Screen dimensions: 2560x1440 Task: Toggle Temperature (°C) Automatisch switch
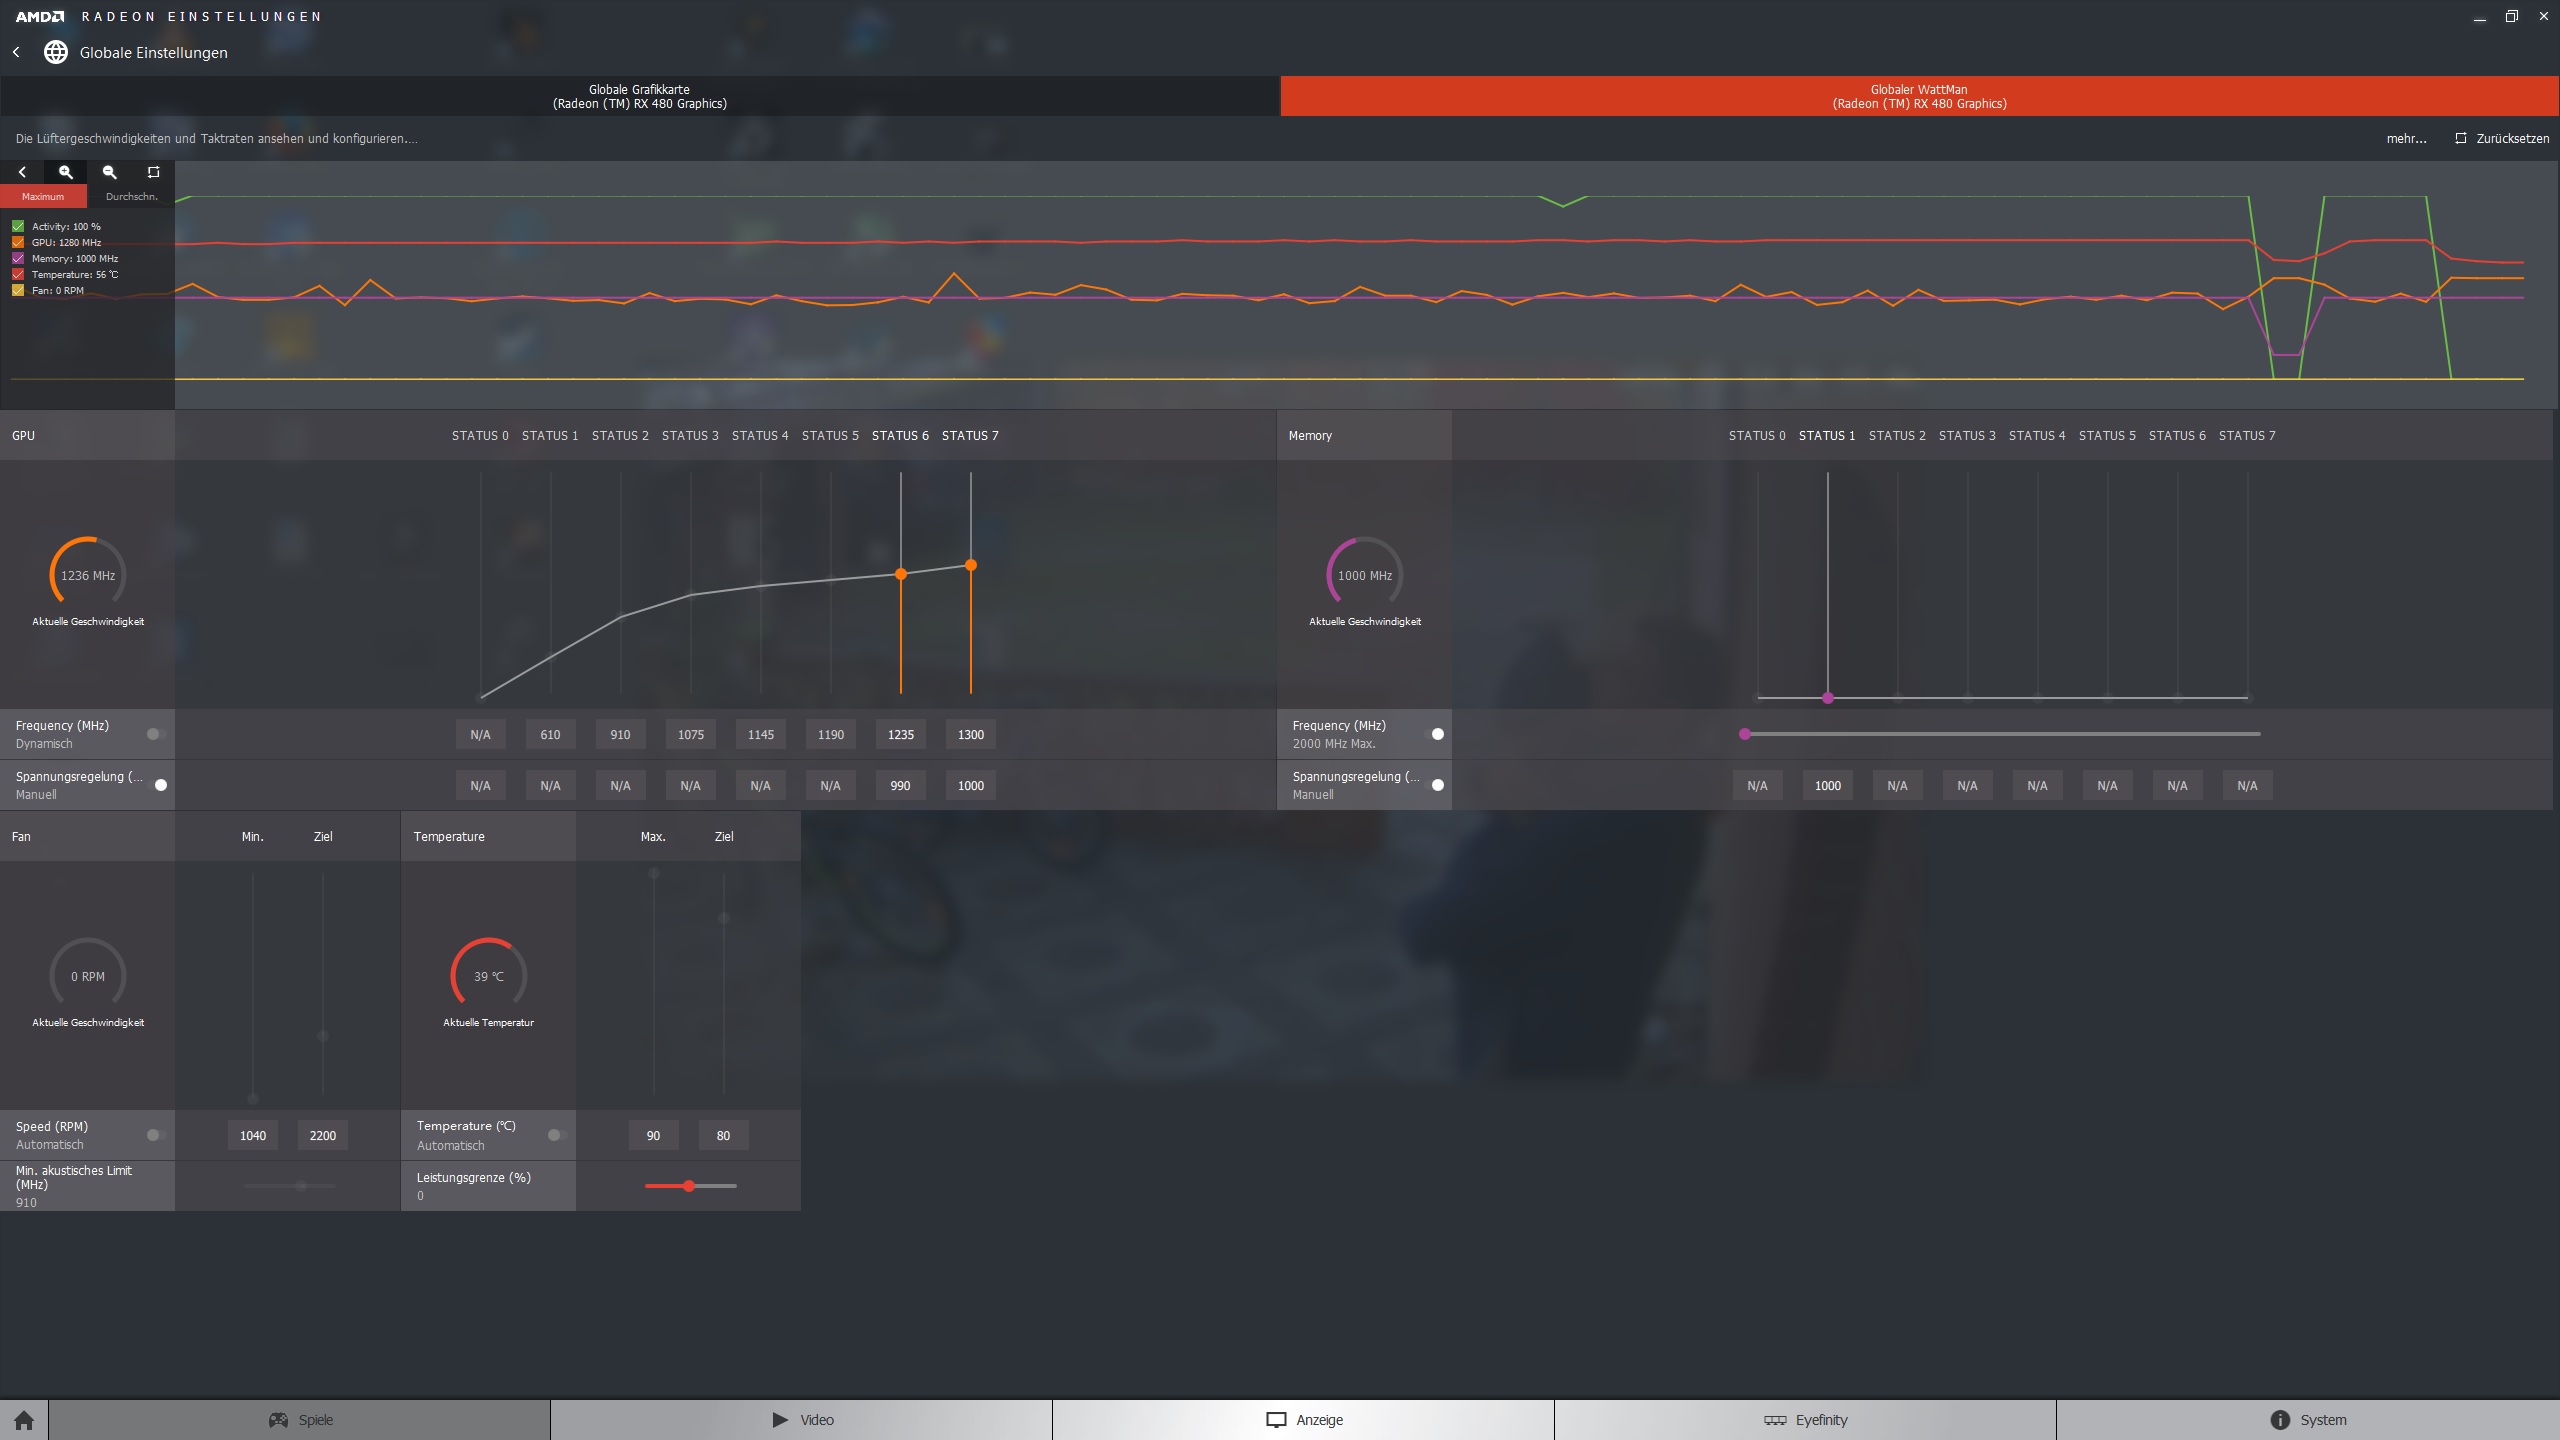pyautogui.click(x=557, y=1135)
